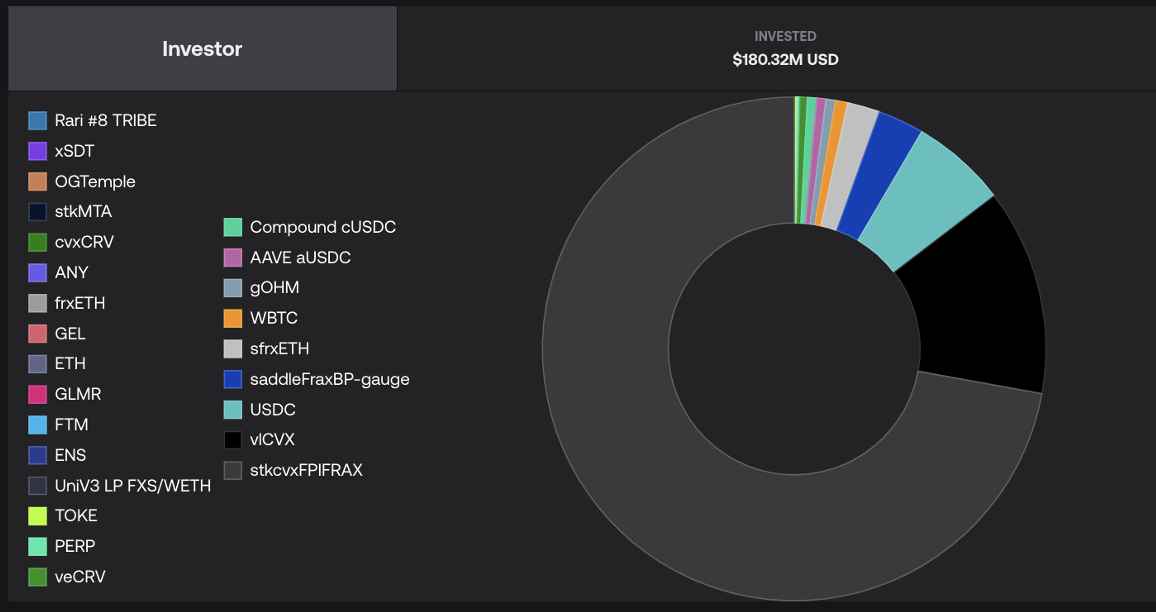Select the FTM legend label
This screenshot has width=1156, height=612.
coord(70,424)
